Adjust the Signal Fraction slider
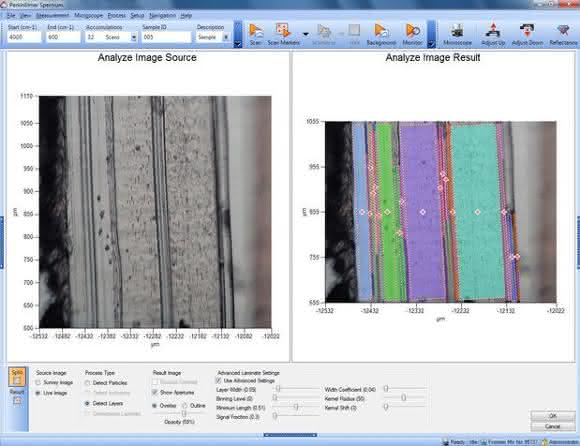 (x=275, y=416)
